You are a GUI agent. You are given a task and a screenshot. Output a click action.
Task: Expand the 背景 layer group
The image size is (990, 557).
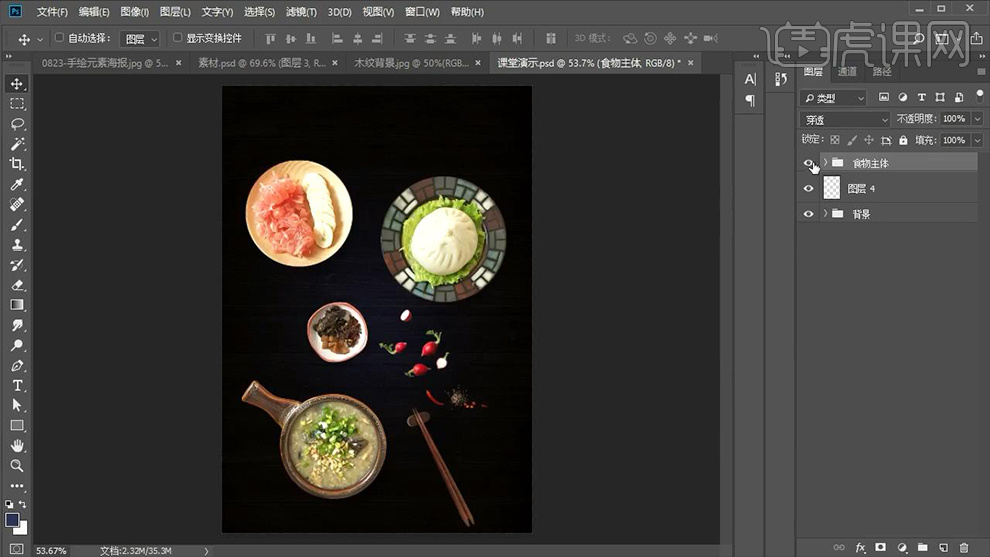click(x=825, y=214)
